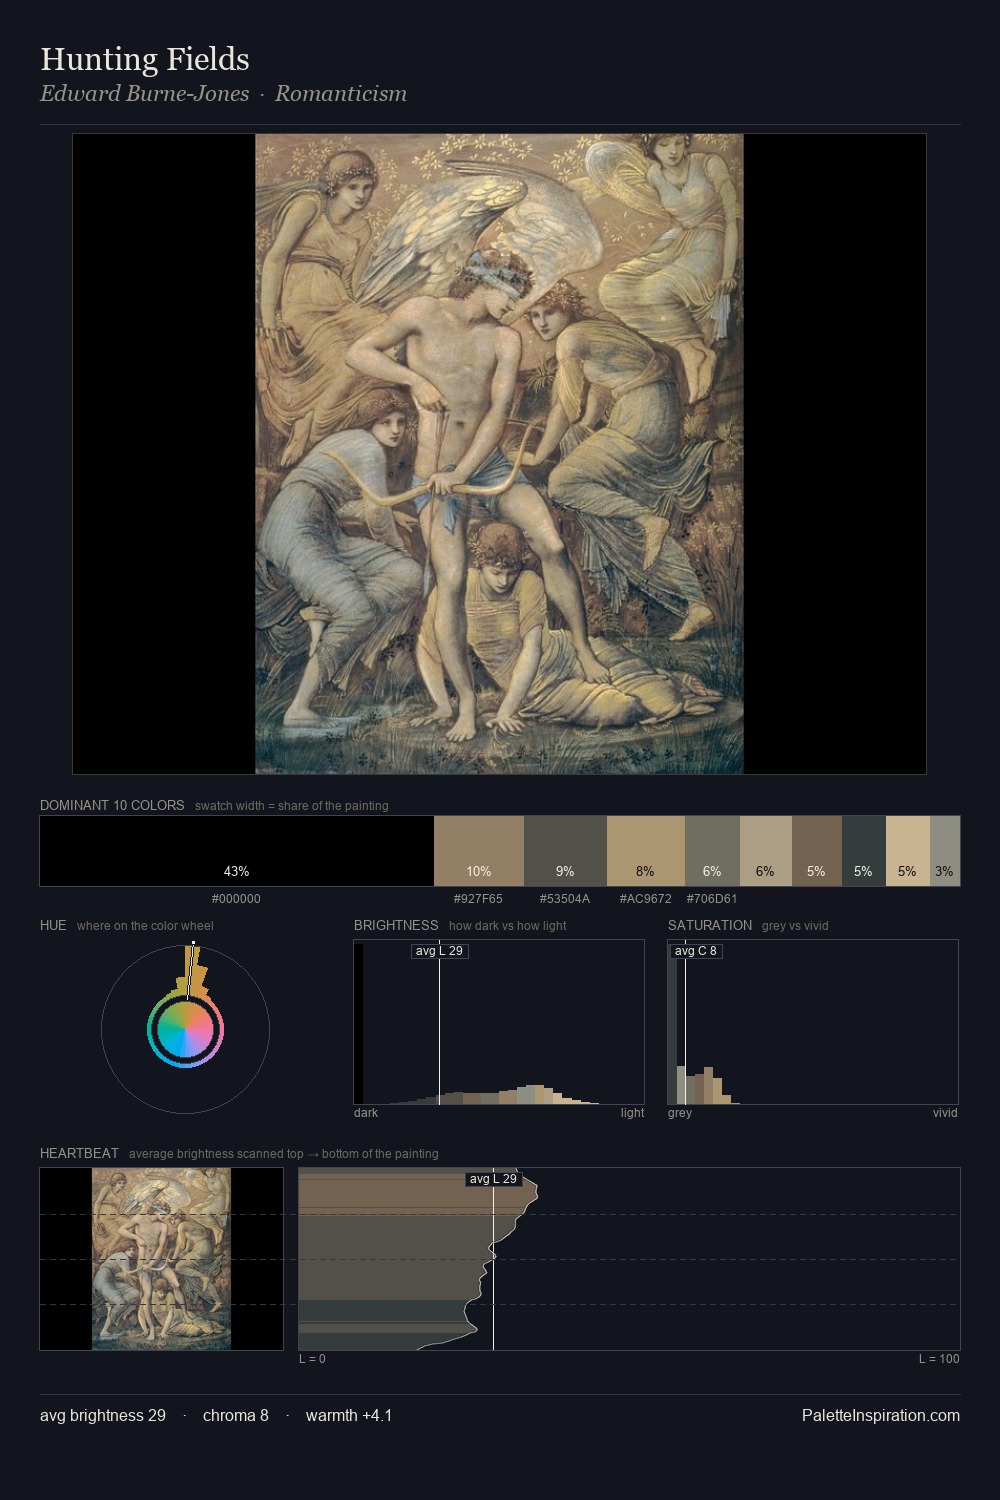Click the 'vivid' saturation axis label
The image size is (1000, 1500).
click(x=945, y=1113)
